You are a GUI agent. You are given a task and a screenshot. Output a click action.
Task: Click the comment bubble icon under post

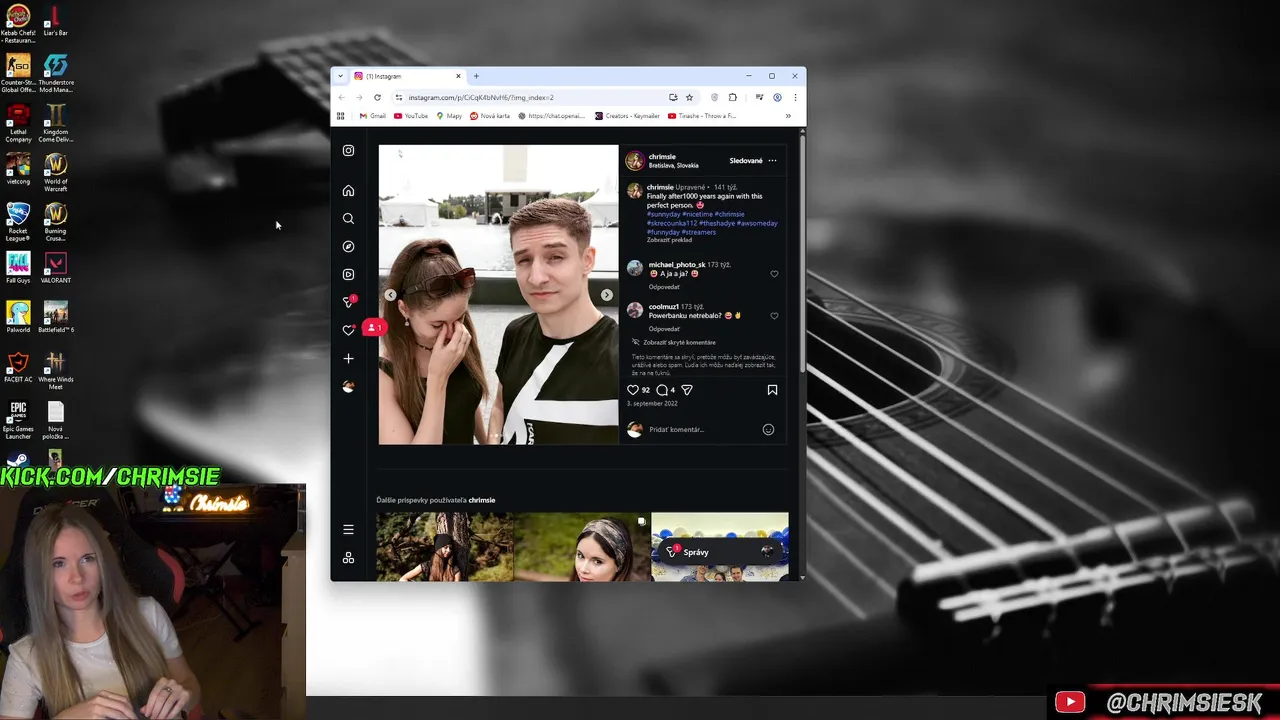pyautogui.click(x=661, y=390)
